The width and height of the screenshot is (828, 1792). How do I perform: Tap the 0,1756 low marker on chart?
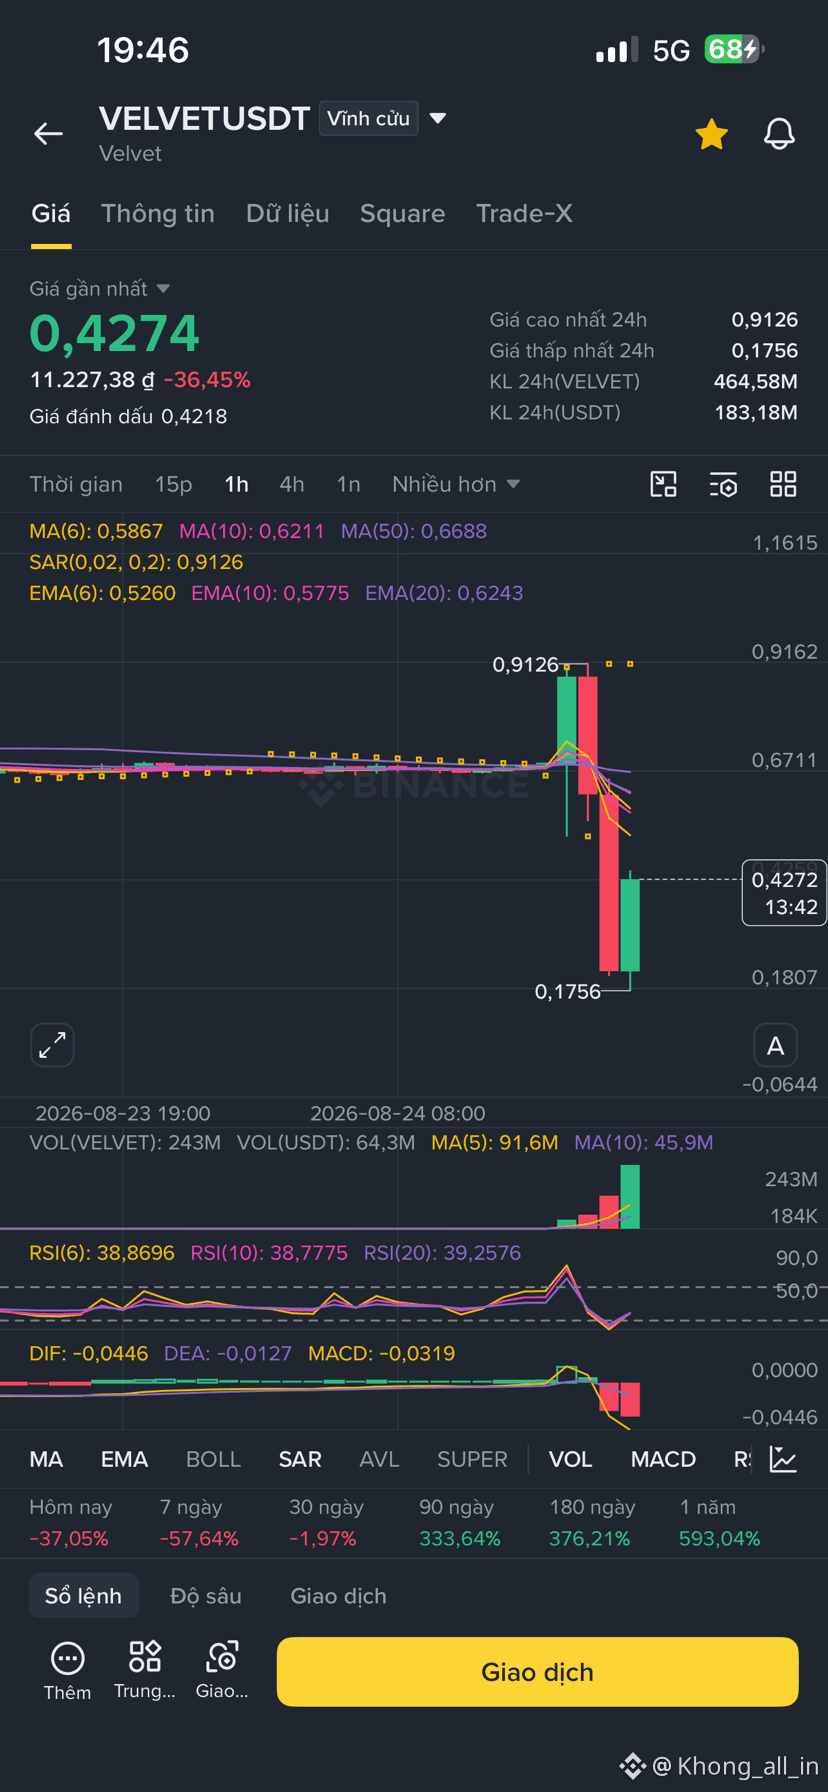coord(568,992)
